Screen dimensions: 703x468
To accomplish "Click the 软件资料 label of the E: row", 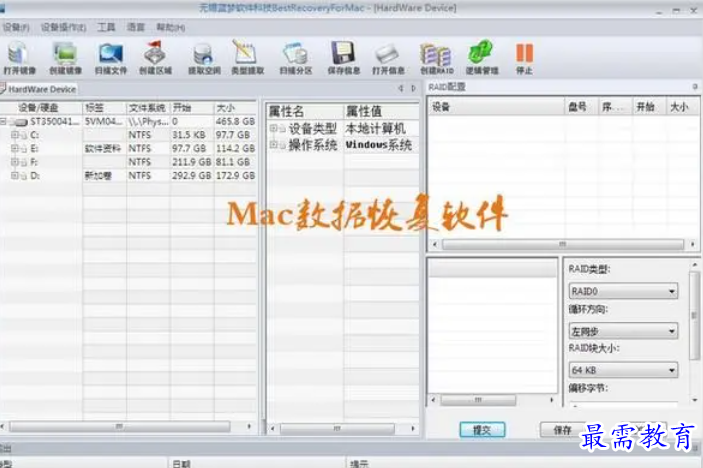I will 103,148.
